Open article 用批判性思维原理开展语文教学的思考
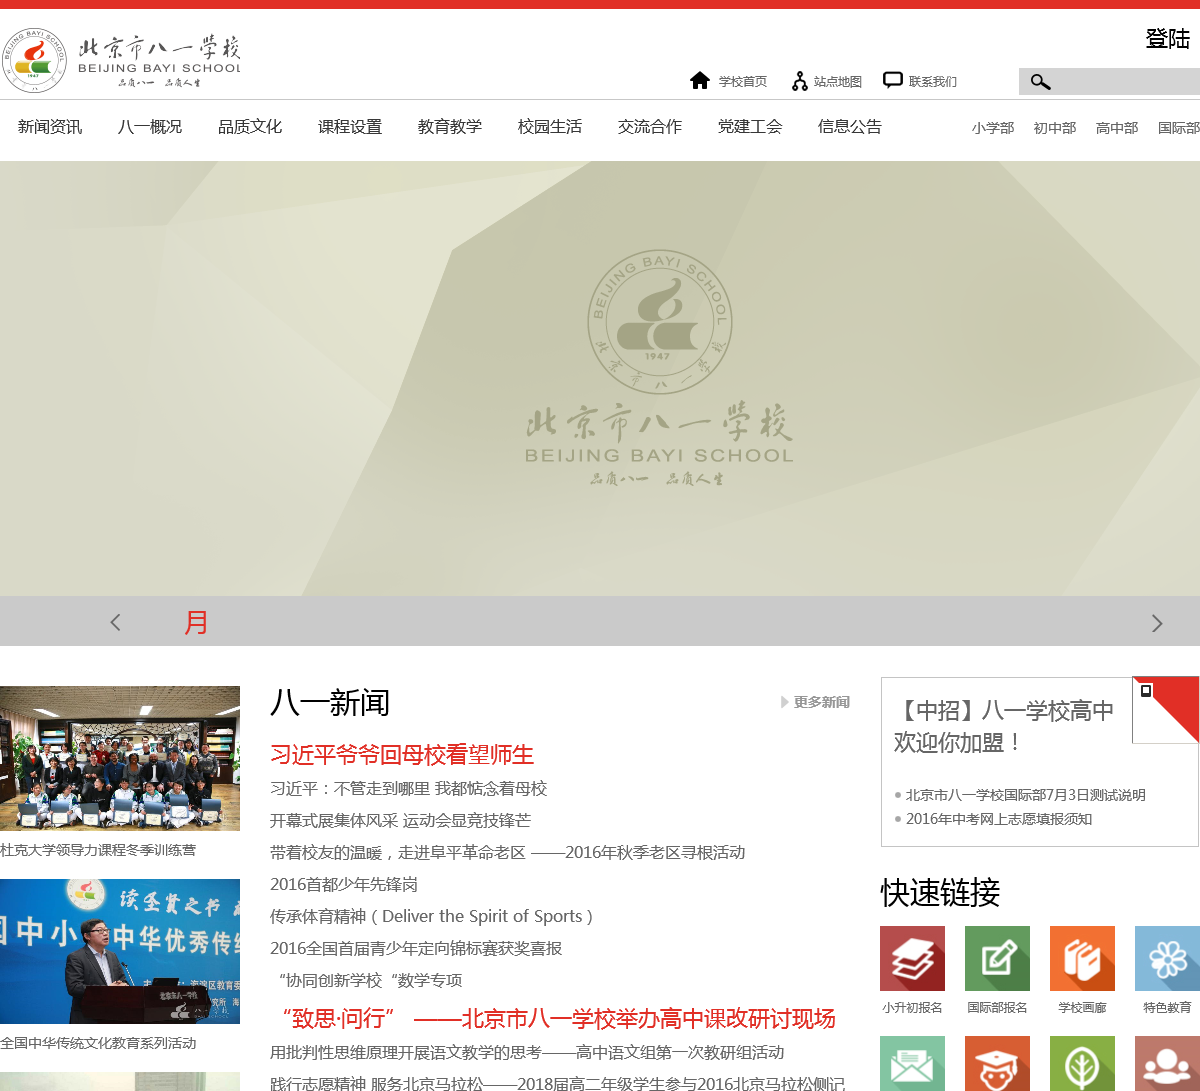This screenshot has height=1091, width=1200. tap(527, 1053)
